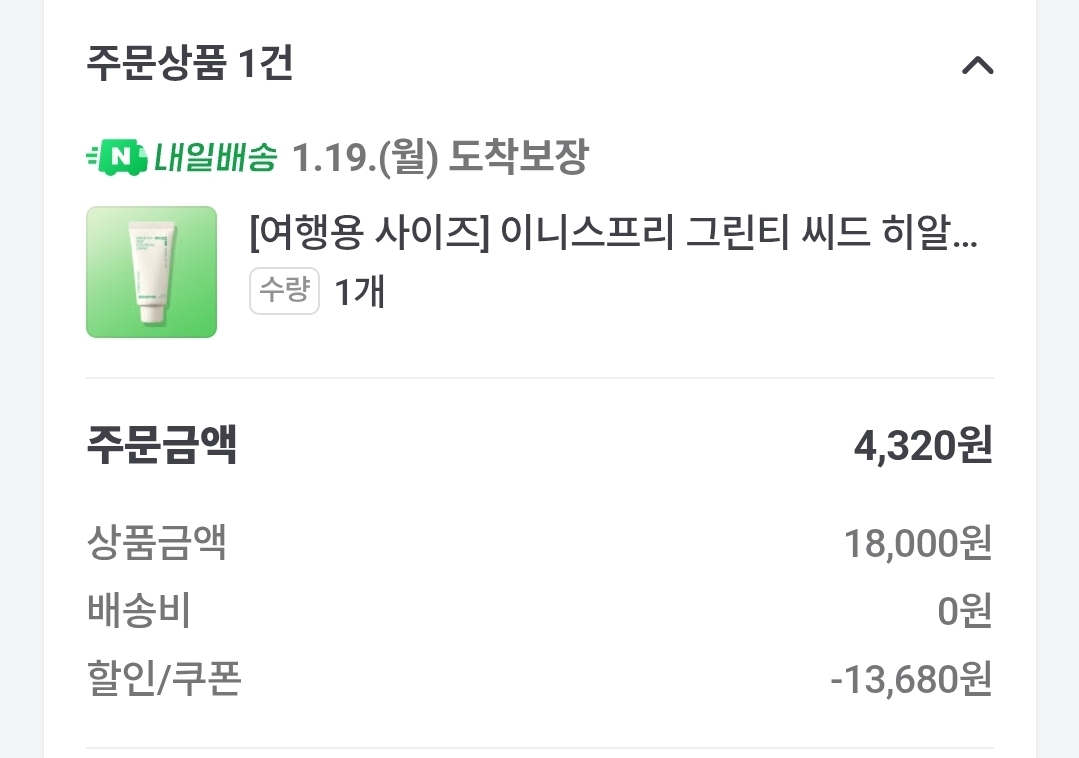This screenshot has width=1079, height=758.
Task: Click the 0원 shipping fee value
Action: [964, 611]
